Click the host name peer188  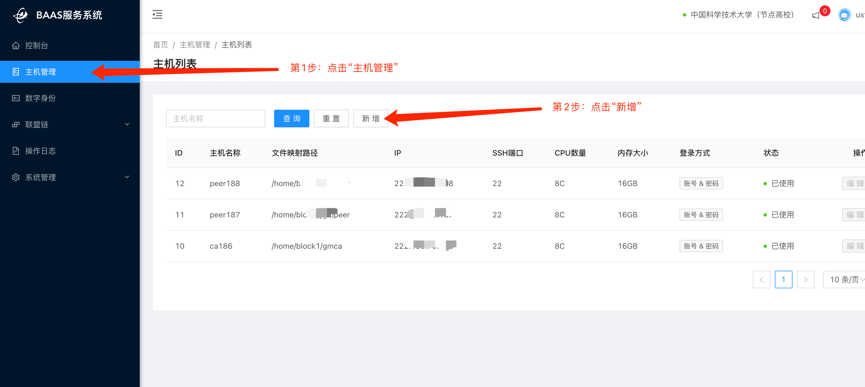pyautogui.click(x=225, y=184)
